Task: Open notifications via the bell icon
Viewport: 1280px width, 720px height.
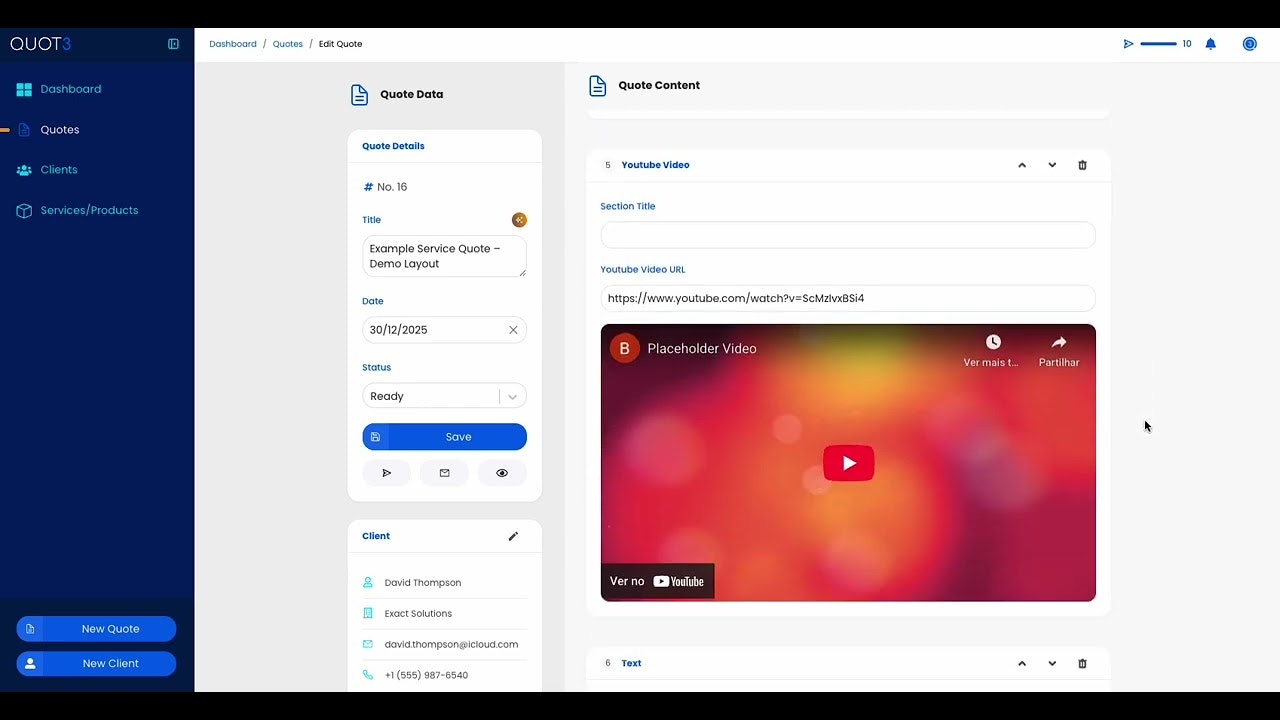Action: (1211, 44)
